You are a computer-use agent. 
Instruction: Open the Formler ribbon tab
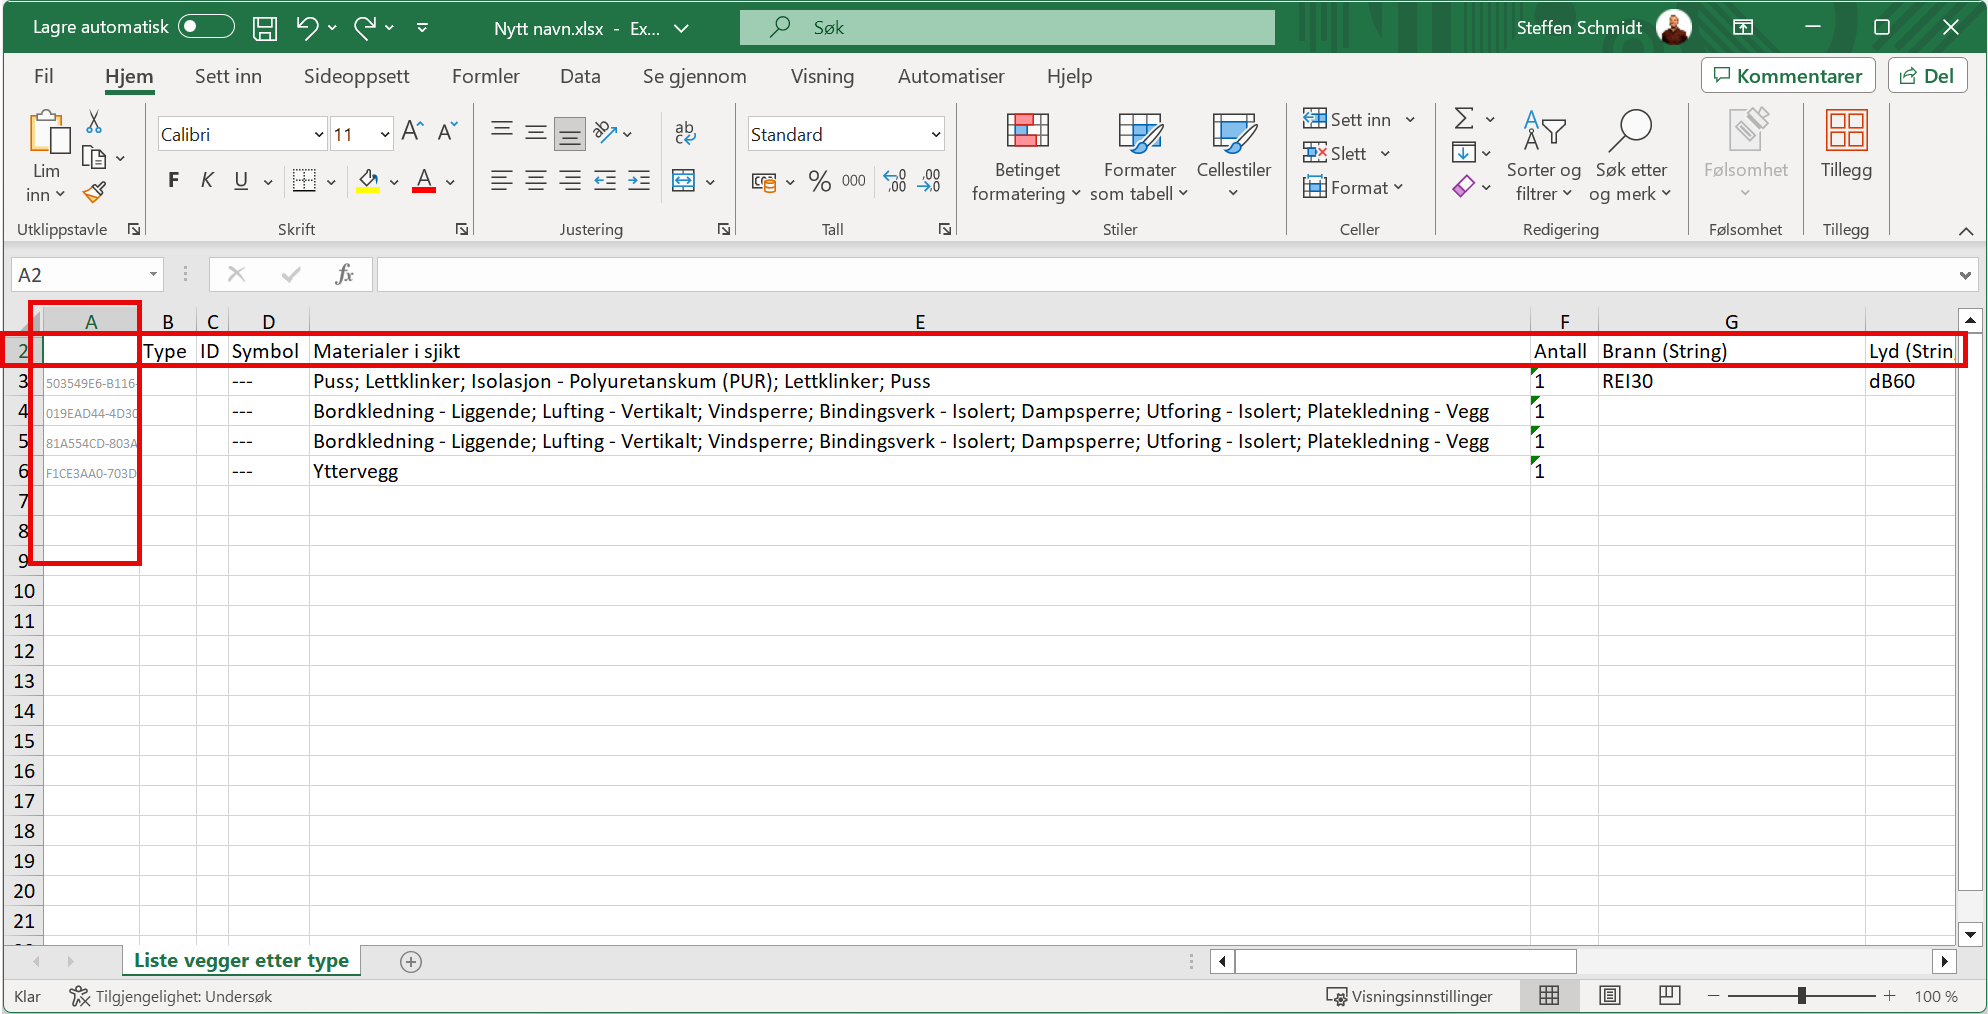(x=485, y=77)
